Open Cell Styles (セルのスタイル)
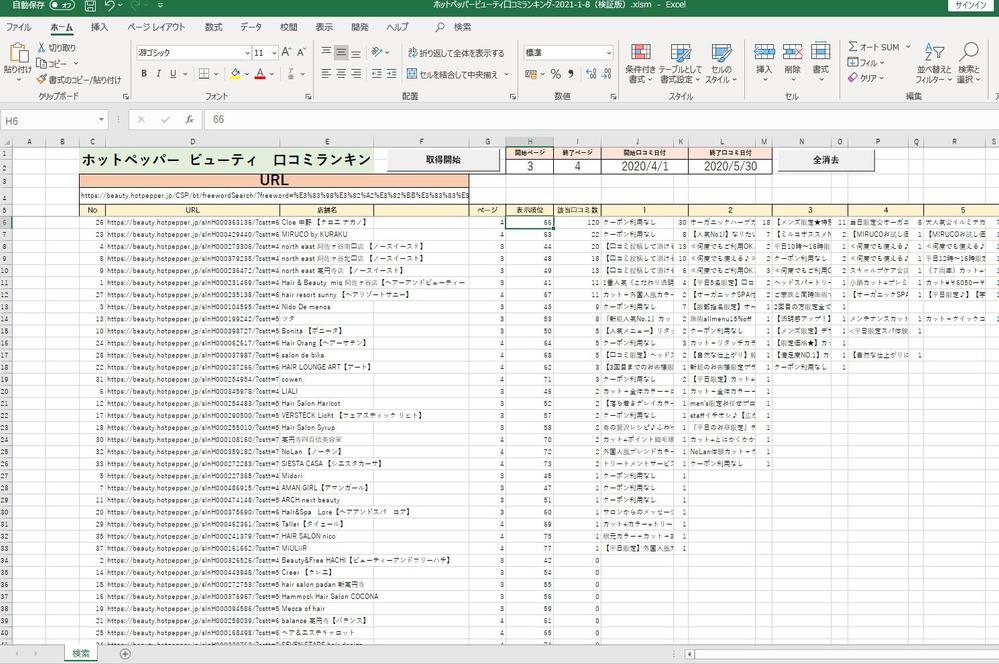 [x=721, y=64]
